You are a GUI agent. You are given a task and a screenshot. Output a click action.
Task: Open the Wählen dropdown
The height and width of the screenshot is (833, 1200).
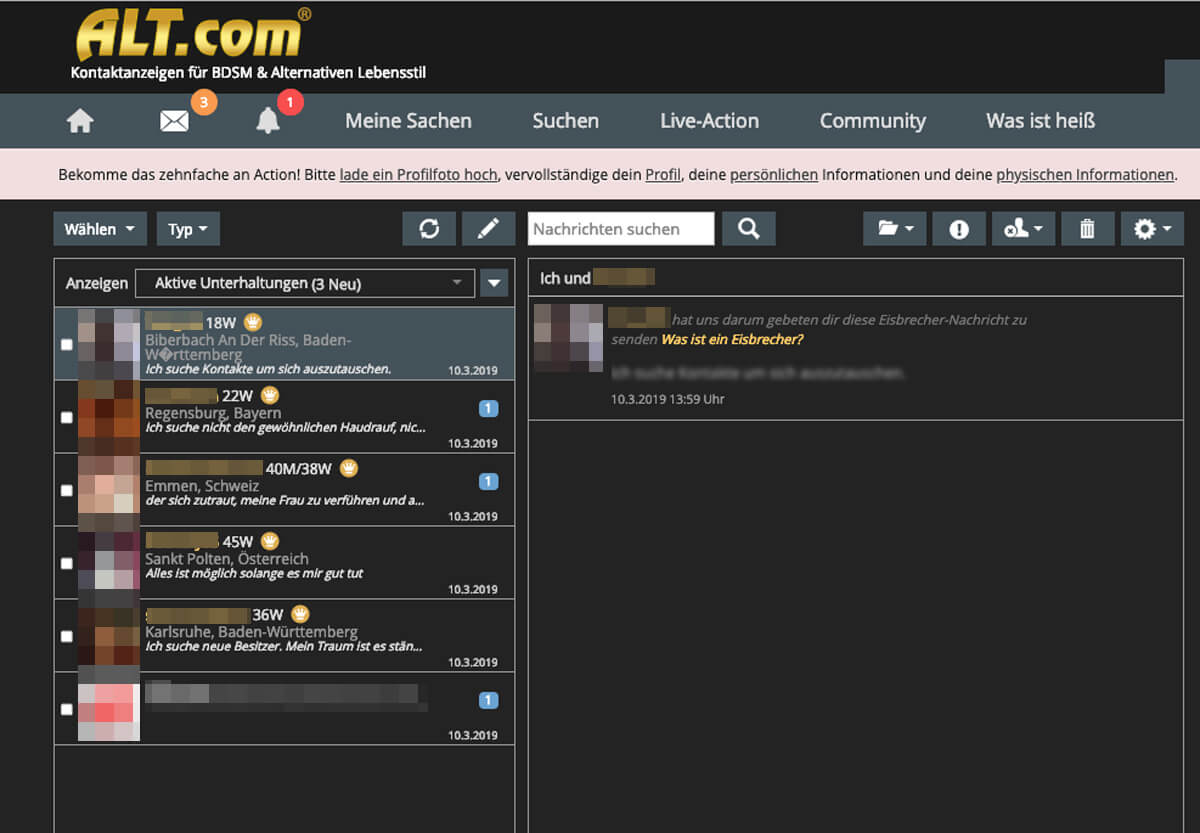[100, 229]
